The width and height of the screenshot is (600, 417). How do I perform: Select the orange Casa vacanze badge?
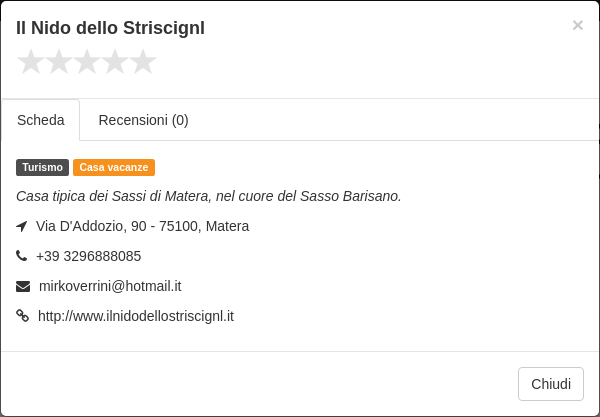114,168
